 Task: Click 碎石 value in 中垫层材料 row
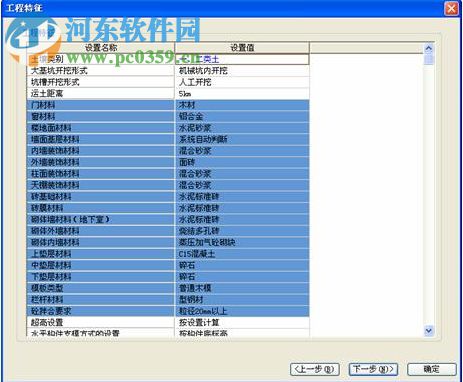[242, 265]
